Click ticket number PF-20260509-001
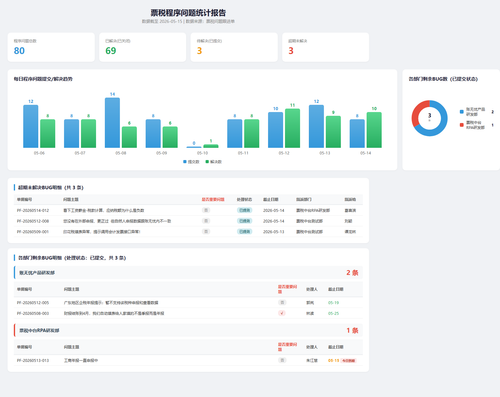The height and width of the screenshot is (397, 500). tap(33, 232)
